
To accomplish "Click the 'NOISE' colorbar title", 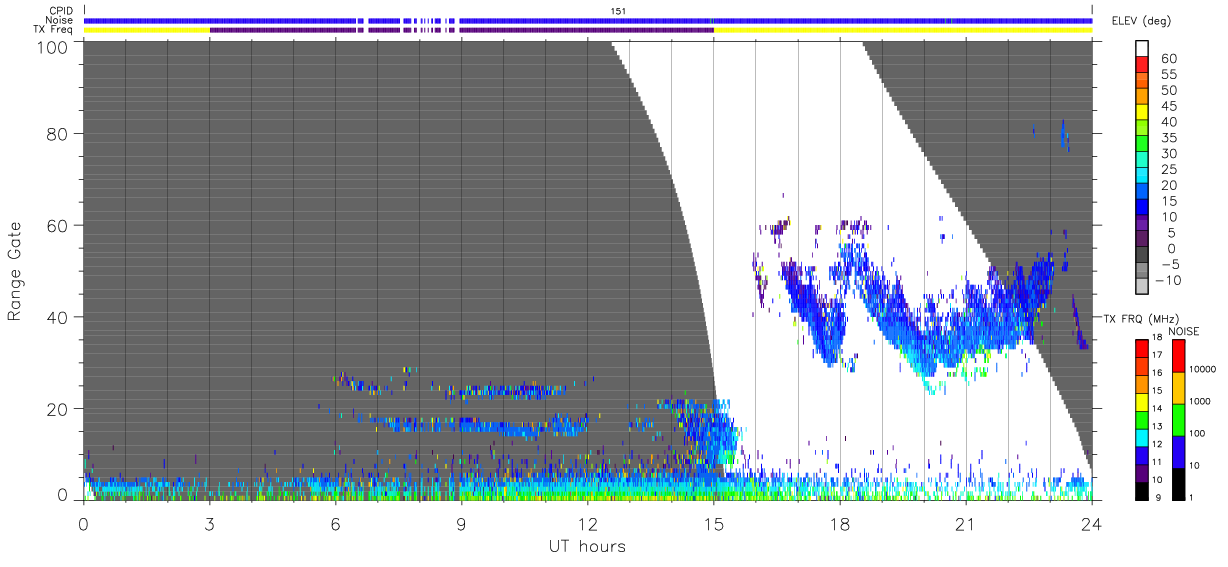I will point(1184,331).
